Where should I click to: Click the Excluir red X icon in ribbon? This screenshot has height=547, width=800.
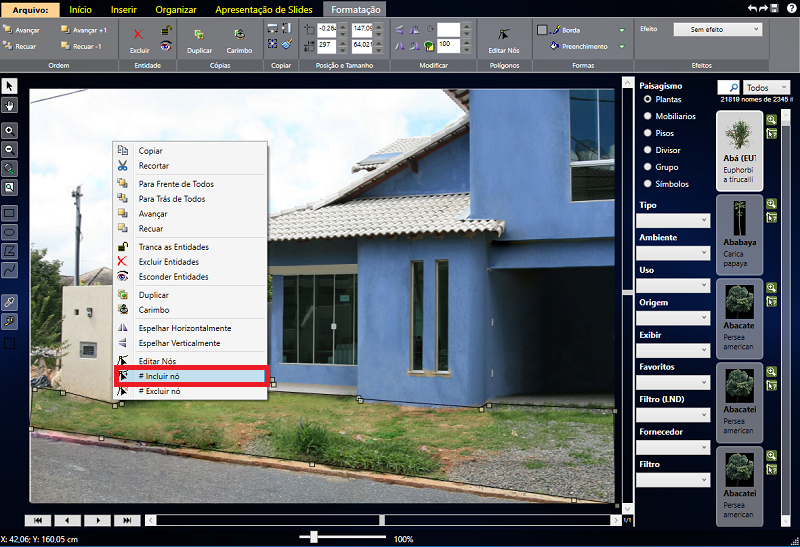point(138,33)
